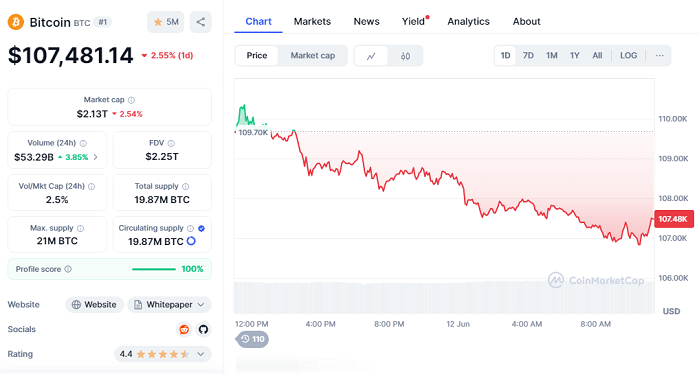Viewport: 699px width, 374px height.
Task: Switch to line chart view icon
Action: click(x=371, y=56)
